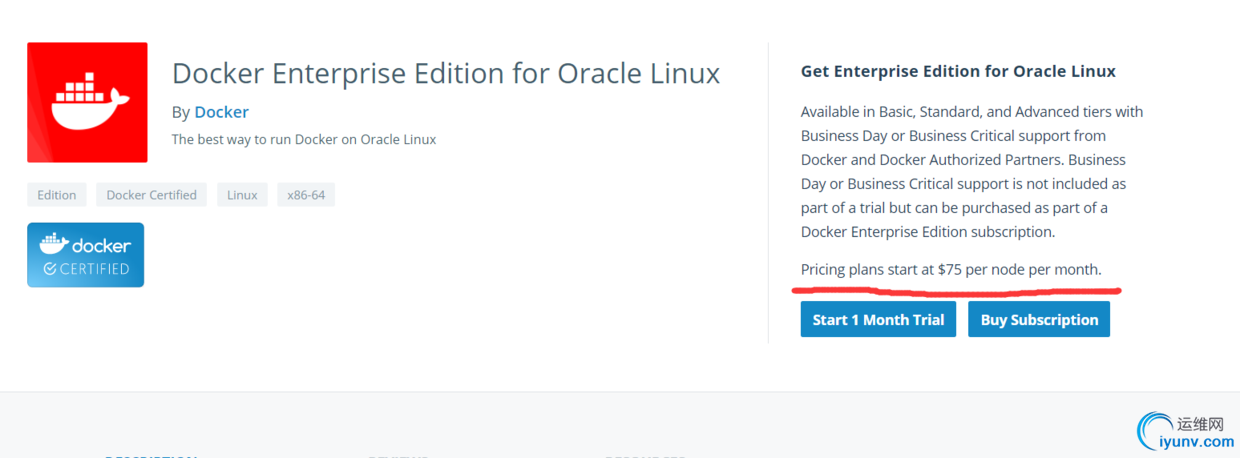The height and width of the screenshot is (458, 1240).
Task: Select the Docker Certified tag
Action: pos(152,195)
